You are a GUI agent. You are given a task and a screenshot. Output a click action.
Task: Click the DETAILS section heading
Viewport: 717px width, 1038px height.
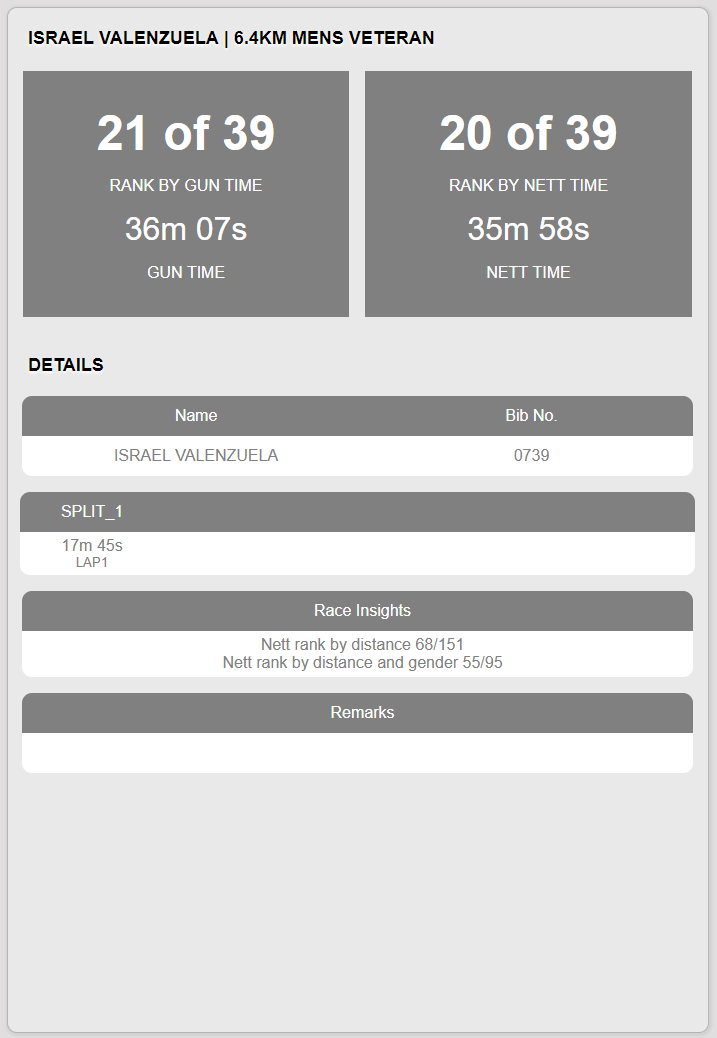66,365
